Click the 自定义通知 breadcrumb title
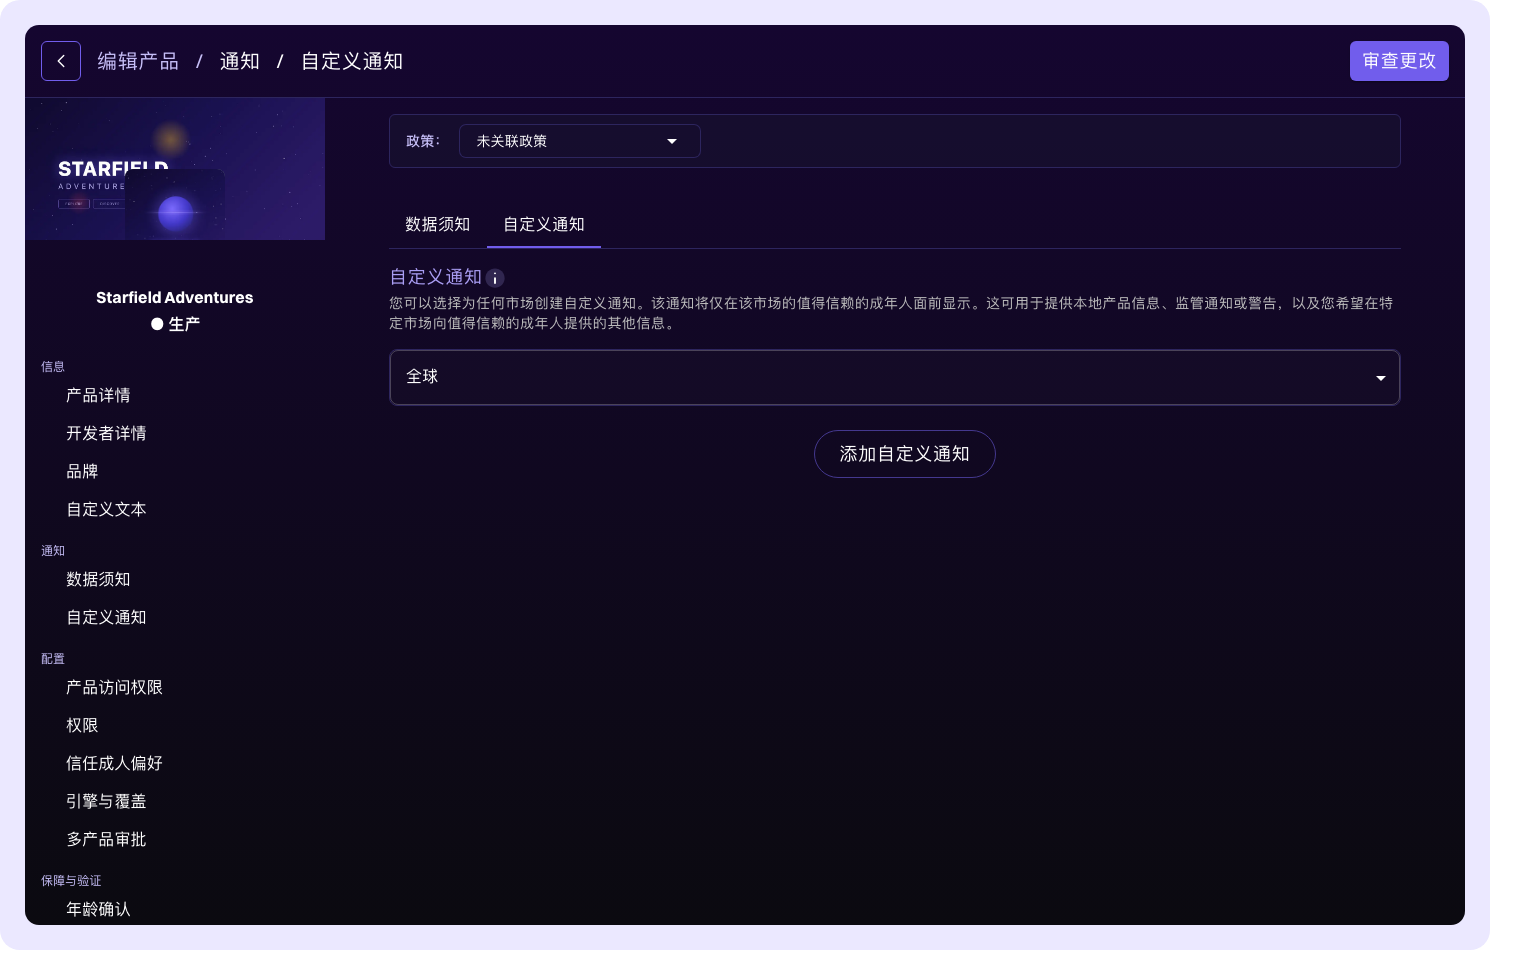Screen dimensions: 1515x975 click(x=352, y=61)
